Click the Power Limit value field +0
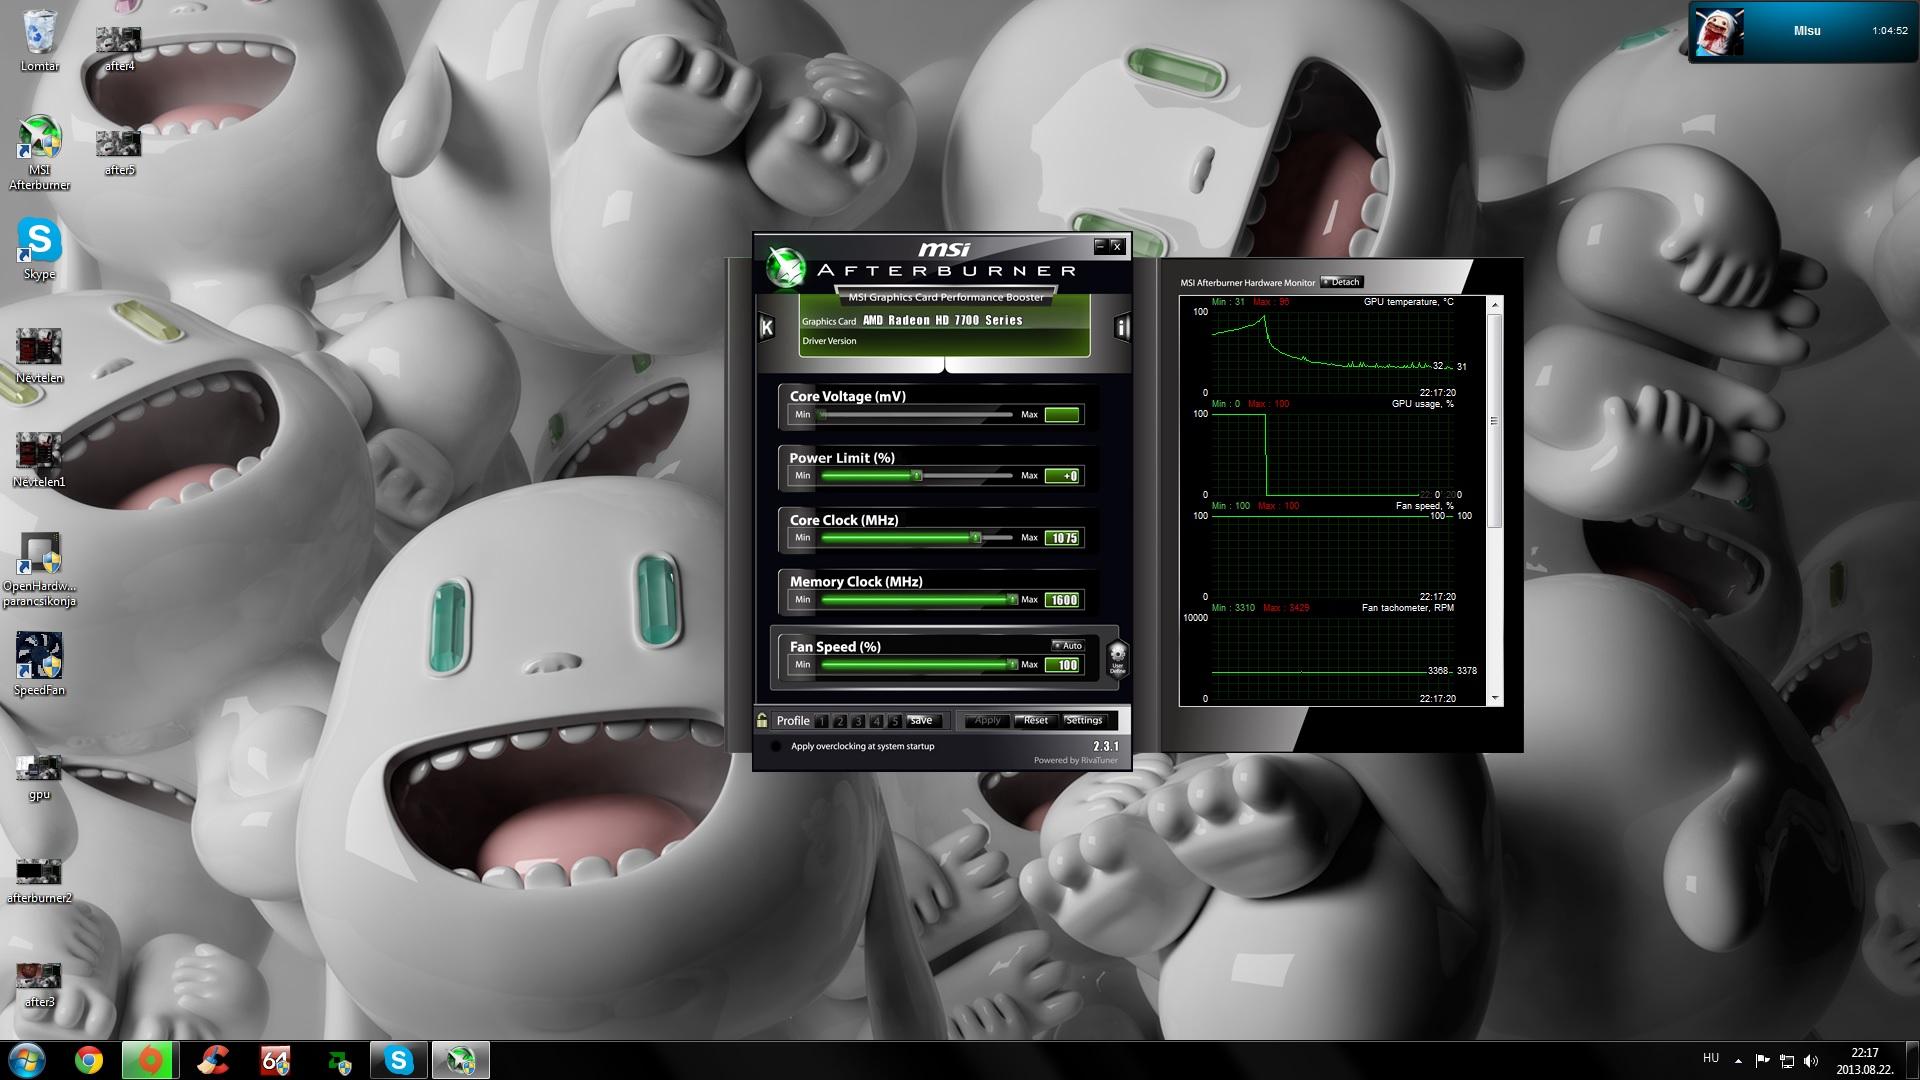 click(1062, 476)
